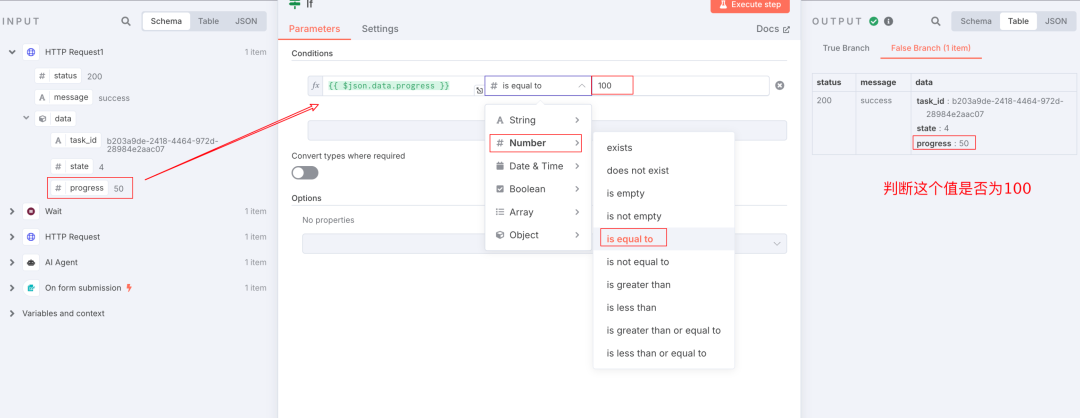Expand the On form submission node
The height and width of the screenshot is (418, 1080).
pos(12,288)
